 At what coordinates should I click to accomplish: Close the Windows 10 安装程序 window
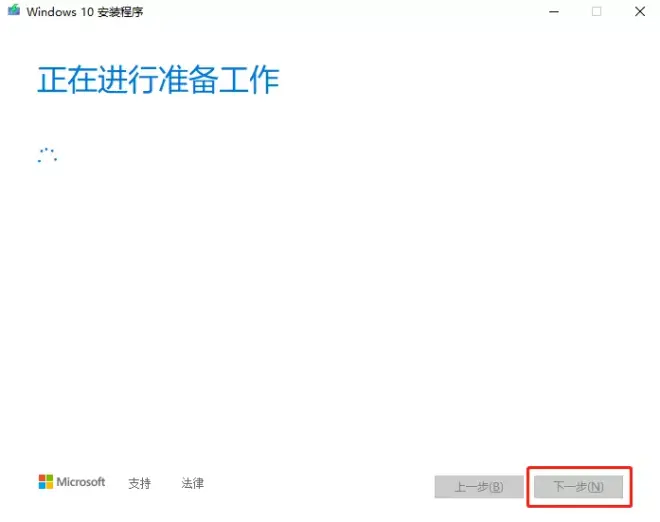640,11
